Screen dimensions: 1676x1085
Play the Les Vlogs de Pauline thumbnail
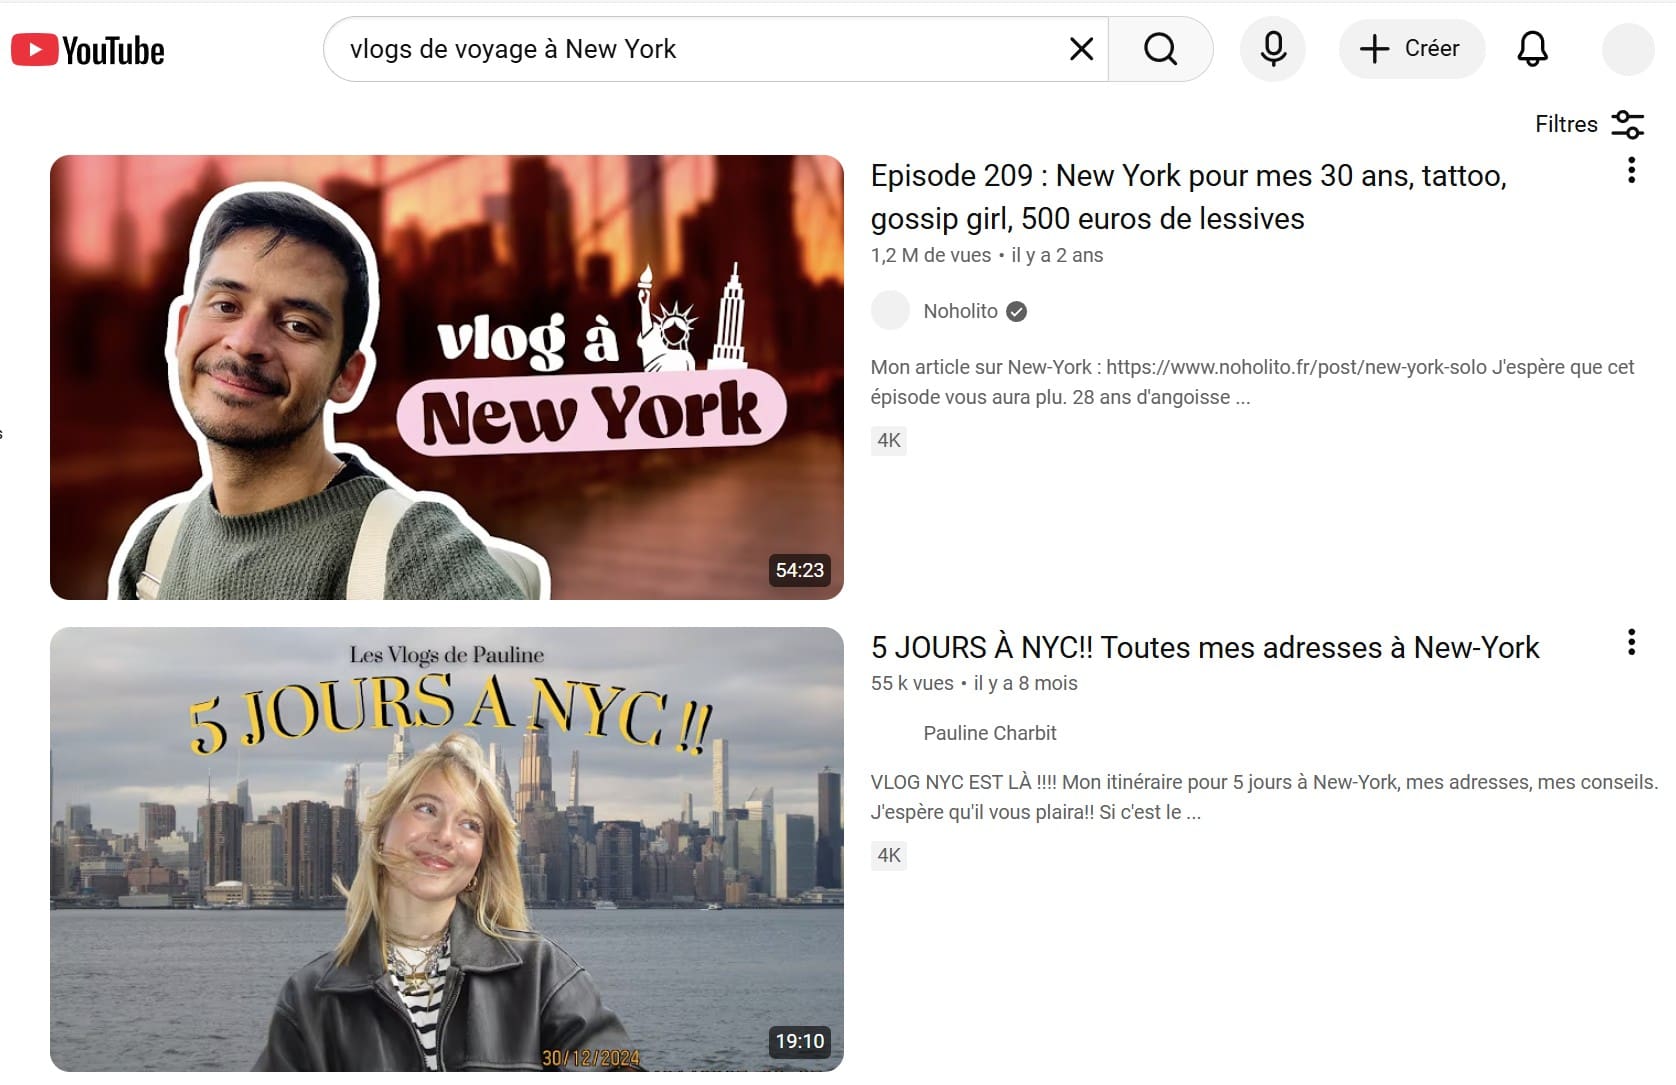446,849
